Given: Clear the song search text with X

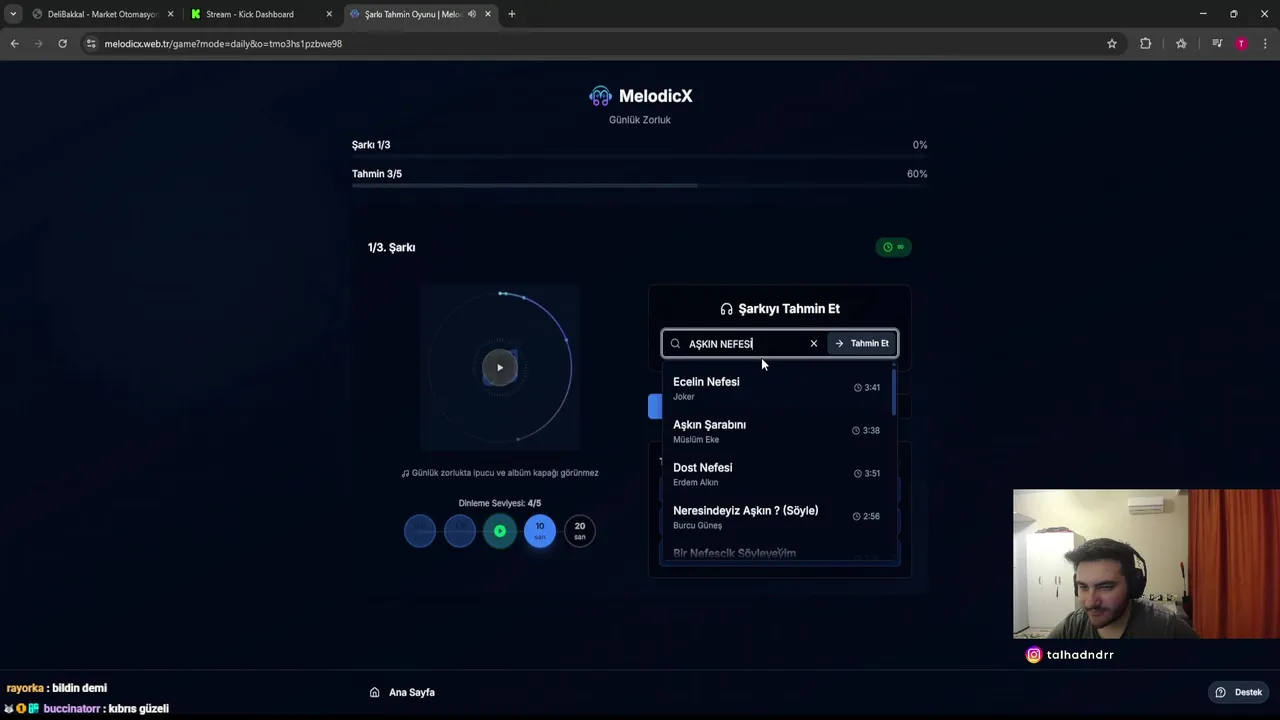Looking at the screenshot, I should click(814, 344).
